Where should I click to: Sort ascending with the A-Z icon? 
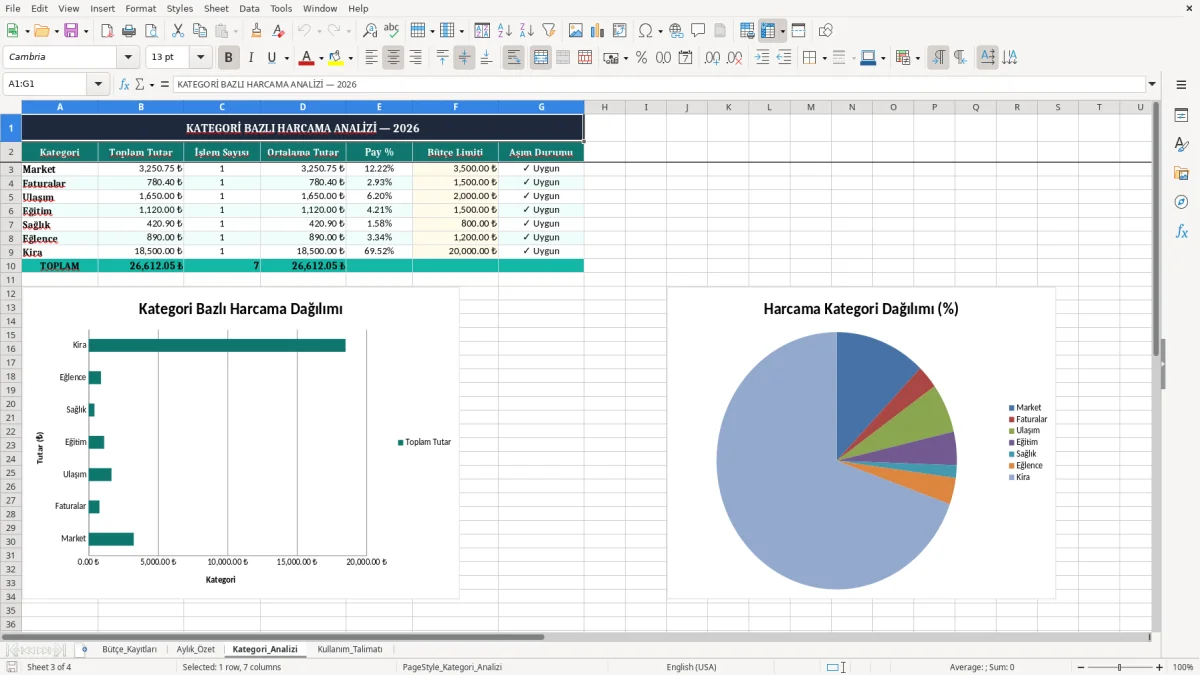point(504,31)
